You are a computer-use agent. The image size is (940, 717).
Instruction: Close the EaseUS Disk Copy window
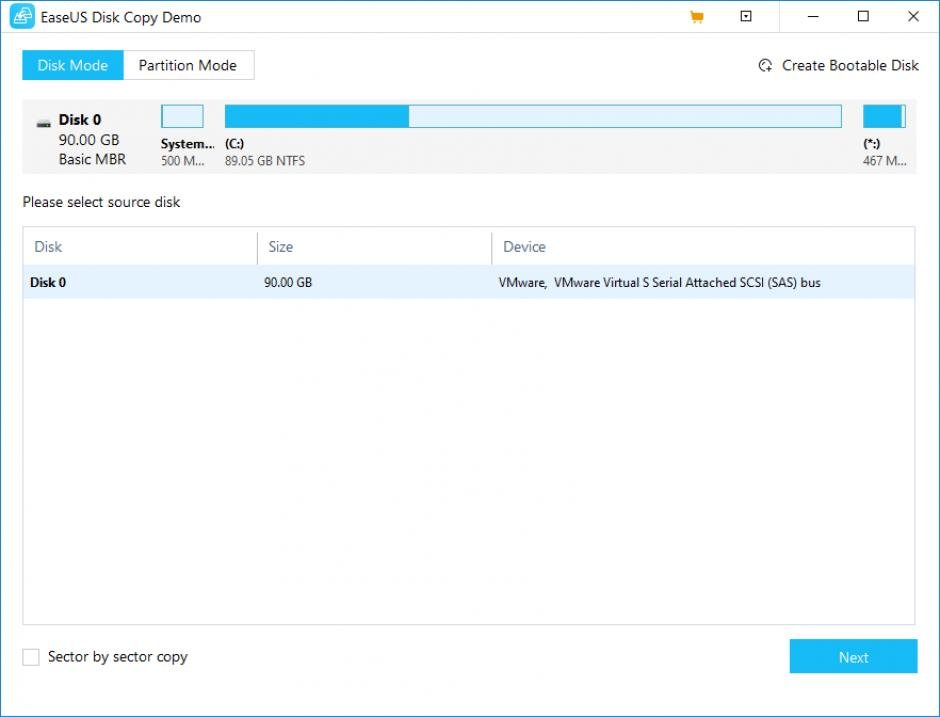tap(913, 17)
